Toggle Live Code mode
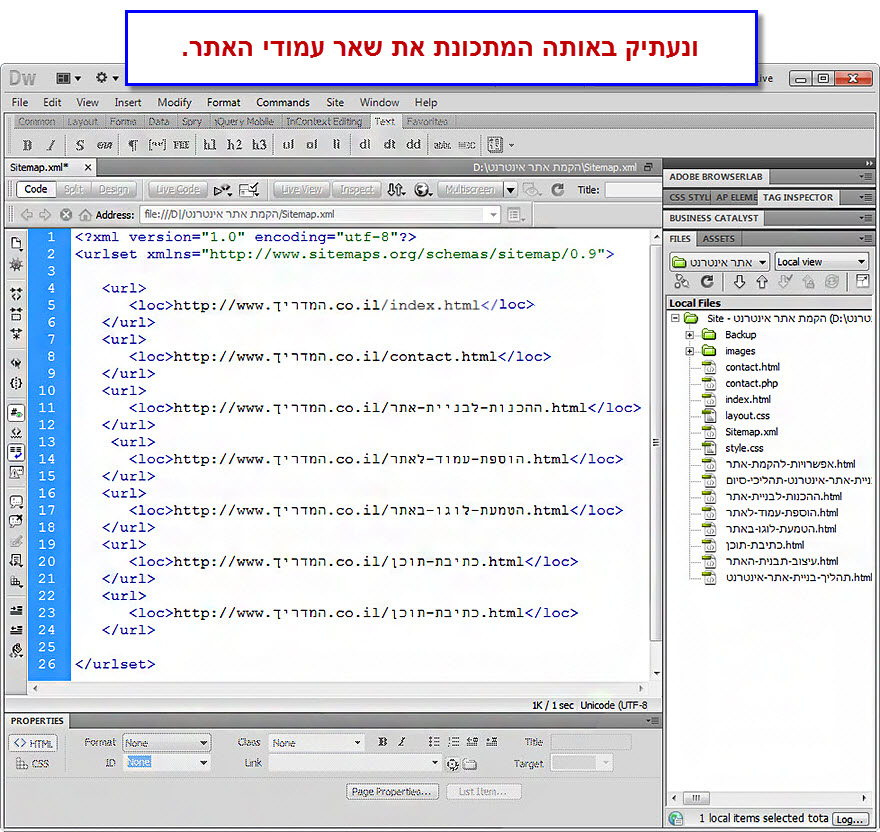Viewport: 880px width, 832px height. [177, 189]
